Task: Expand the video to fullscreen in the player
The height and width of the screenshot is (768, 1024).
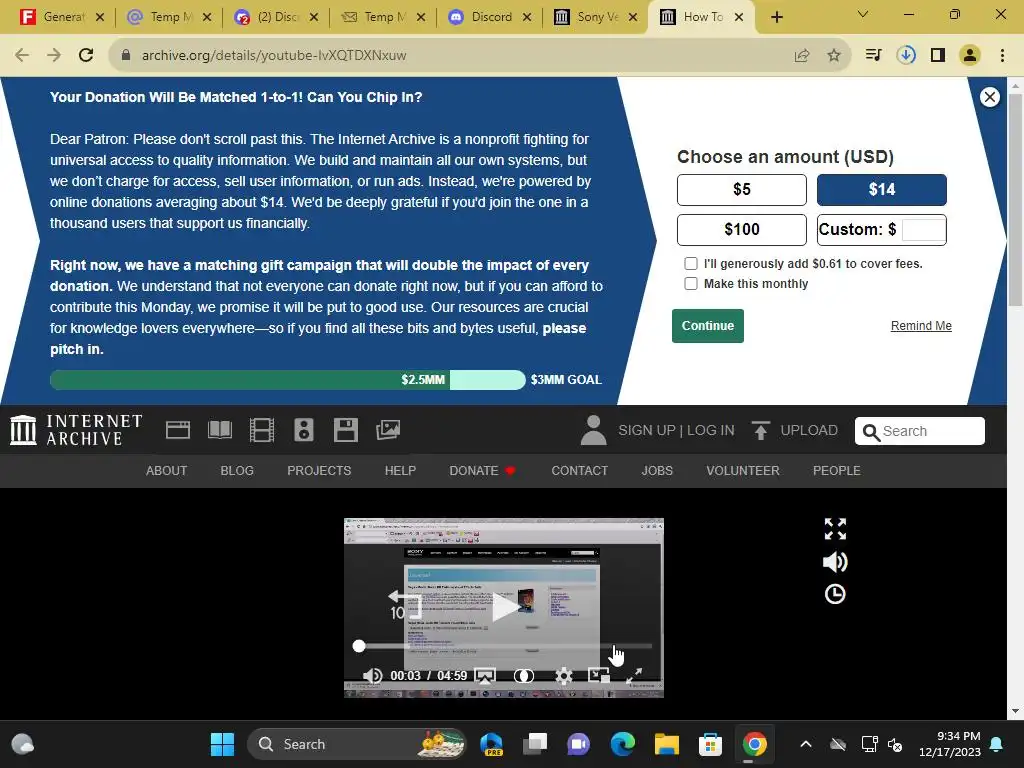Action: tap(634, 675)
